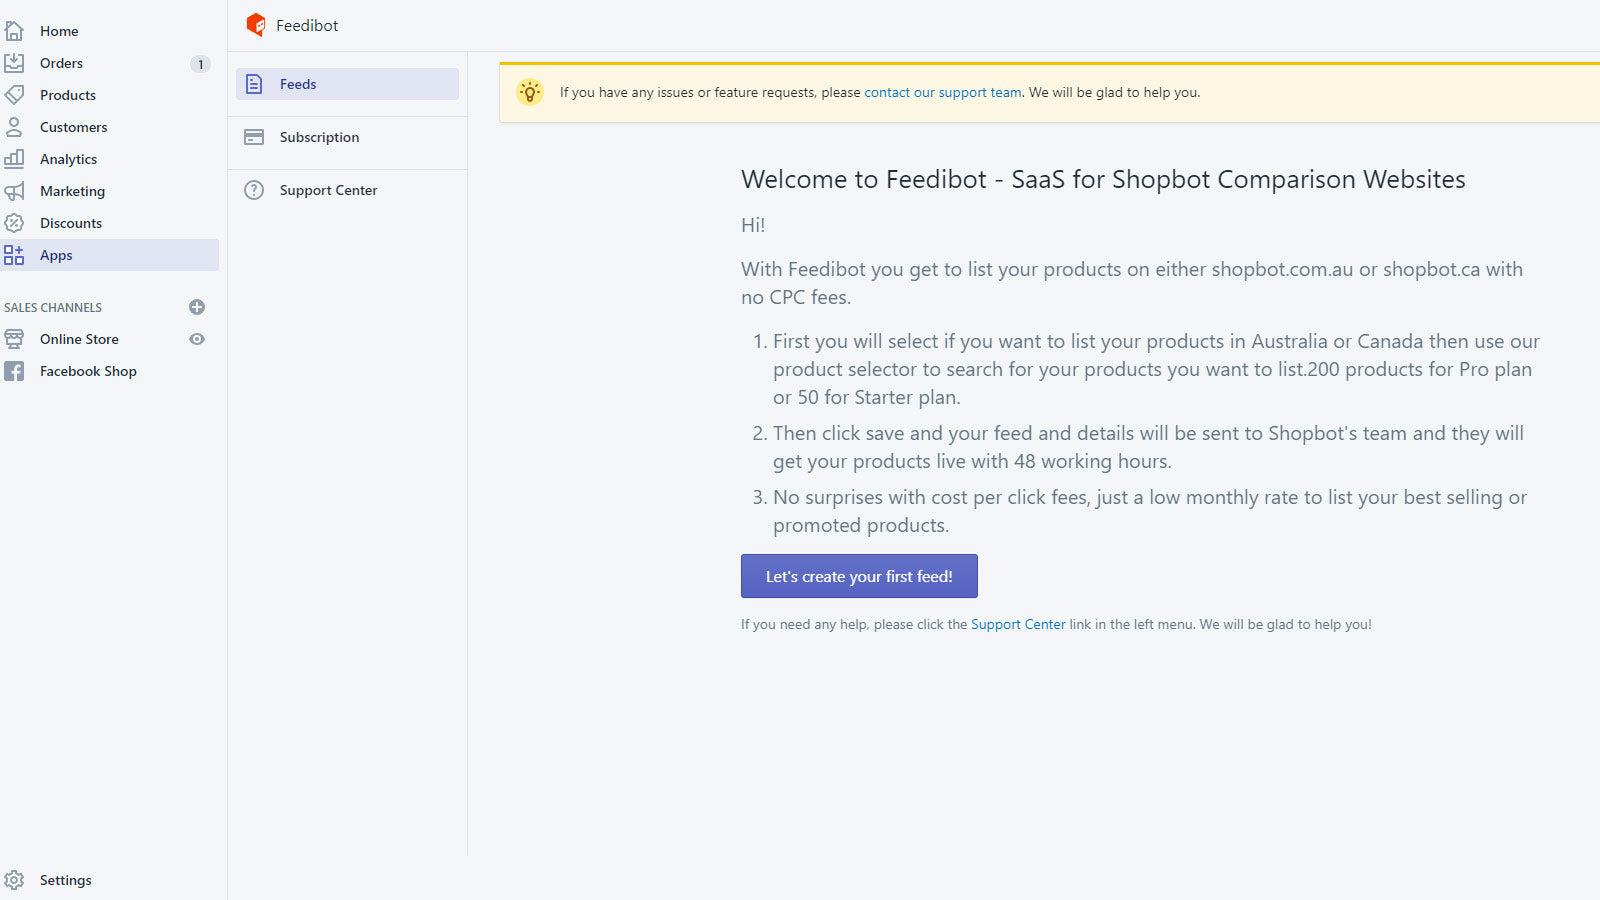
Task: Click Let's create your first feed button
Action: 858,576
